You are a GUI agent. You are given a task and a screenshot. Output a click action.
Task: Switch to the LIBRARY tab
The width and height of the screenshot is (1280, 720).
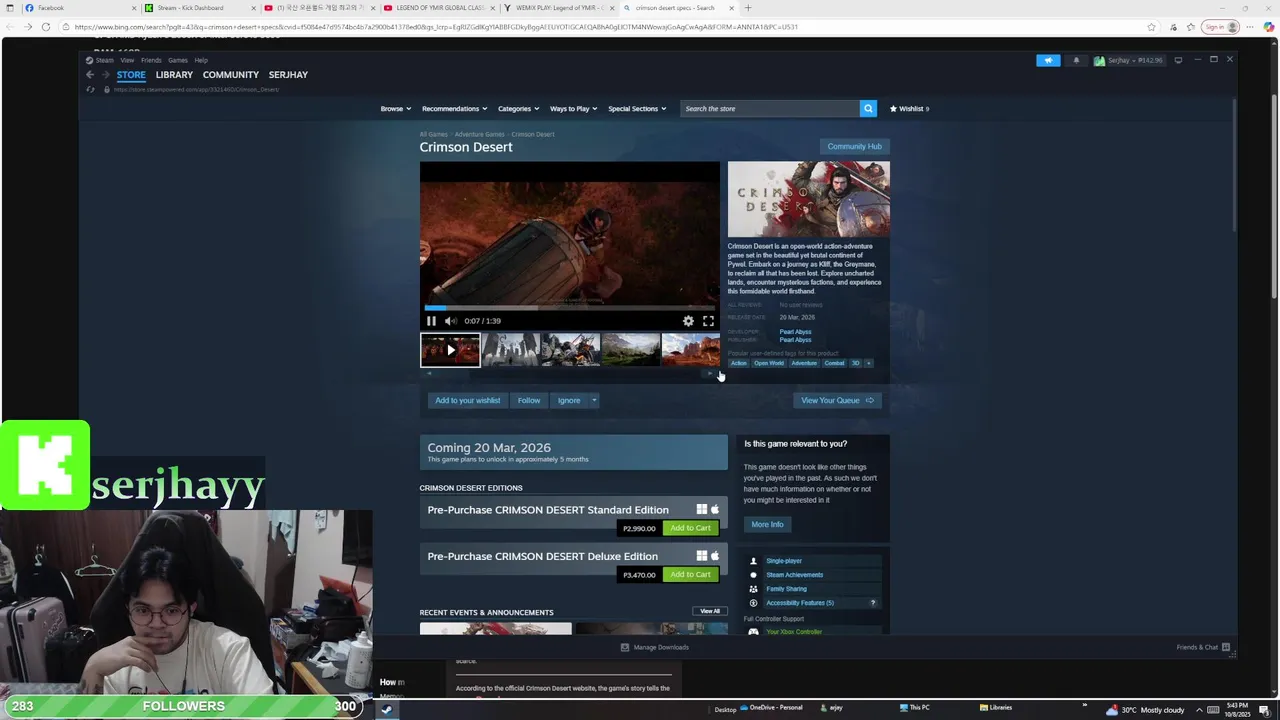tap(174, 75)
